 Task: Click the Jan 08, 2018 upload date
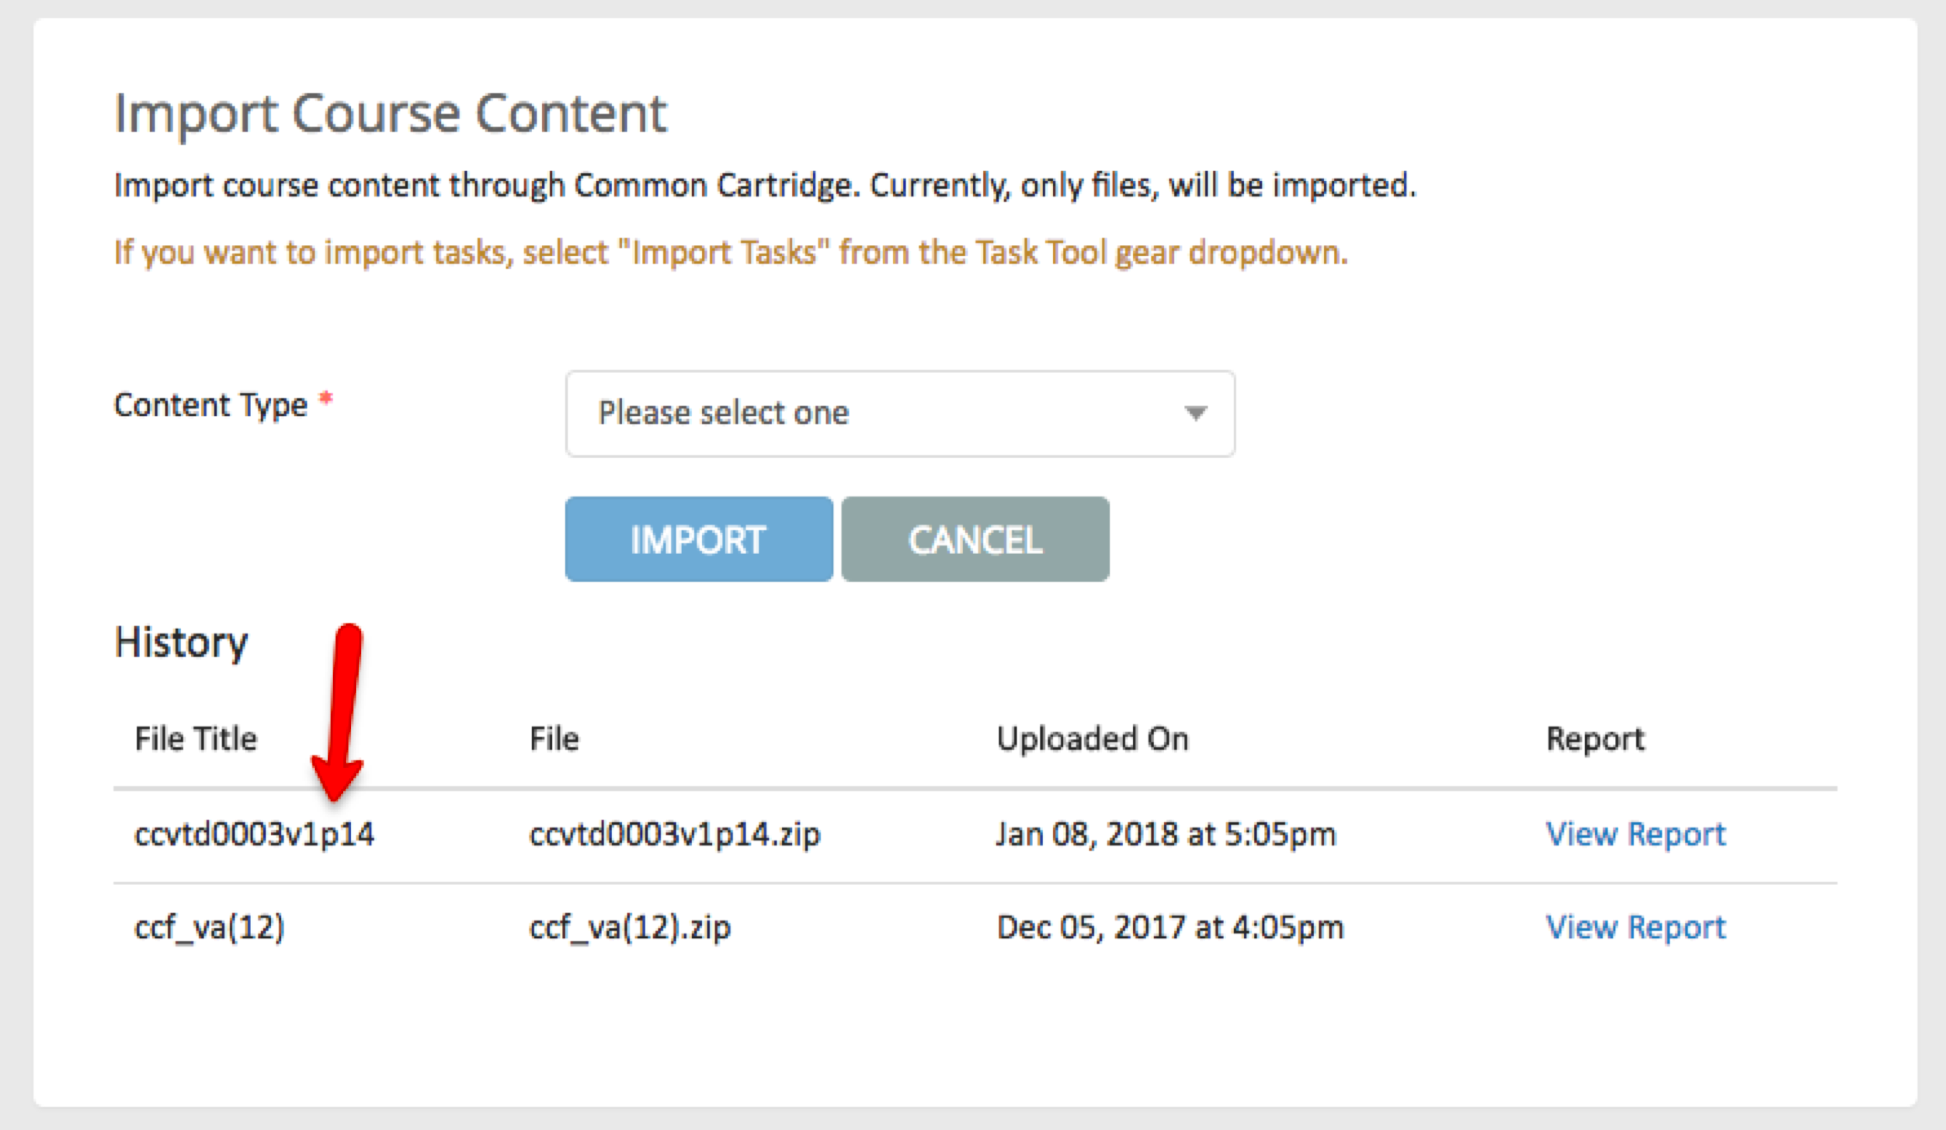(x=1166, y=834)
